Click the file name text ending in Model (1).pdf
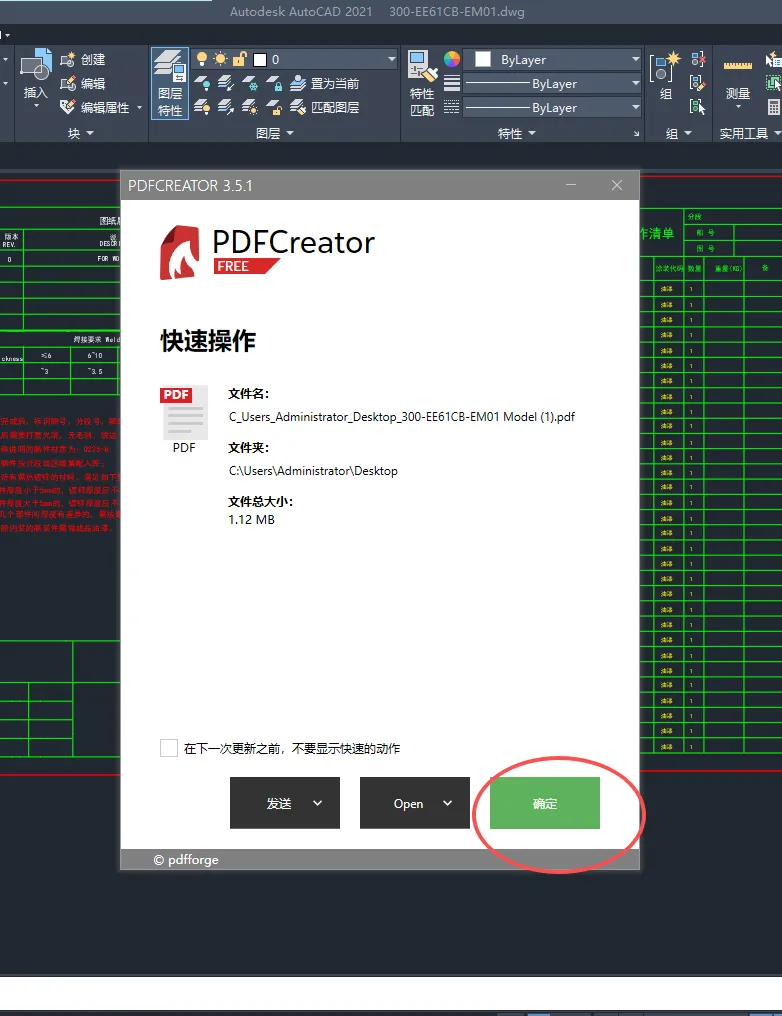Screen dimensions: 782x1016 [402, 417]
